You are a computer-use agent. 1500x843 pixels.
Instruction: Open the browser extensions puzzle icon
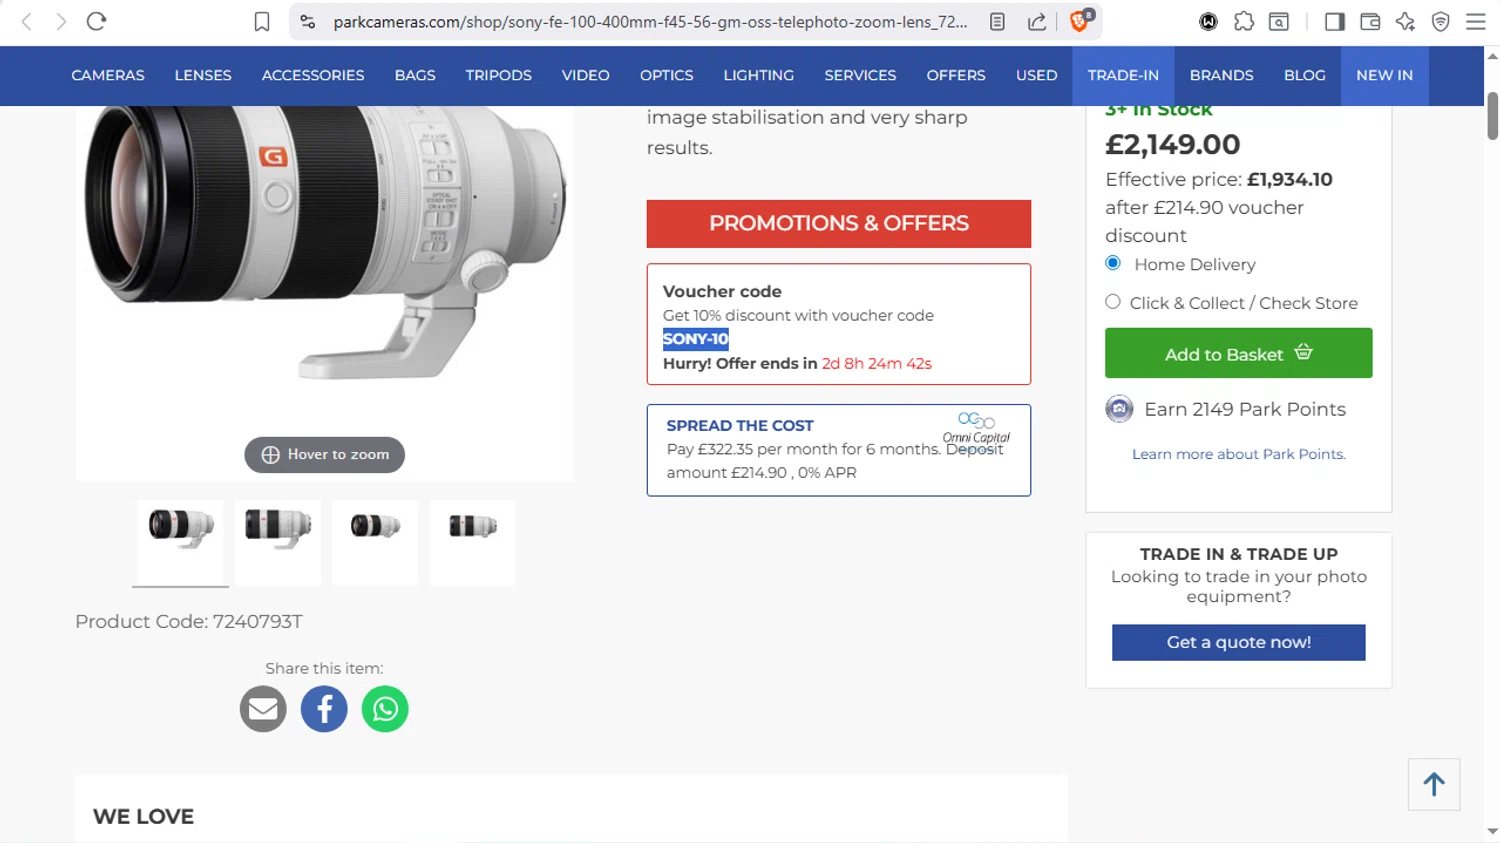pos(1244,22)
